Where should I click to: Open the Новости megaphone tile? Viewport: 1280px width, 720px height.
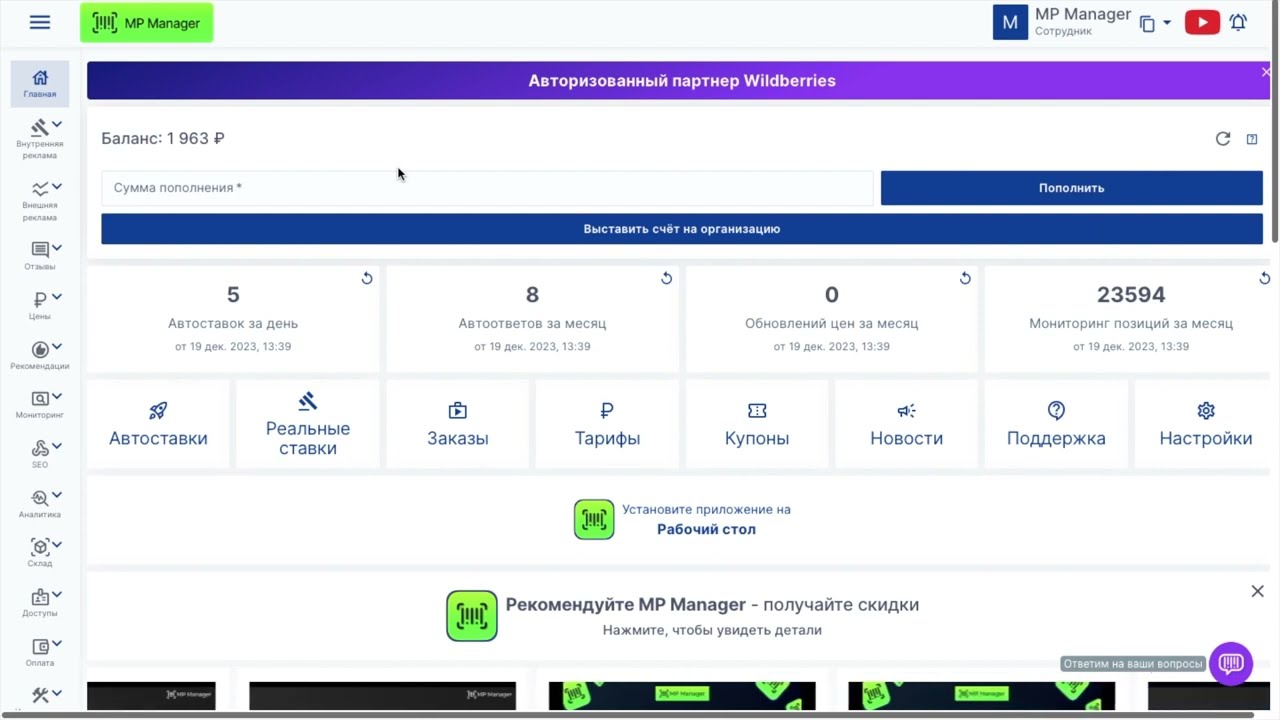tap(906, 425)
